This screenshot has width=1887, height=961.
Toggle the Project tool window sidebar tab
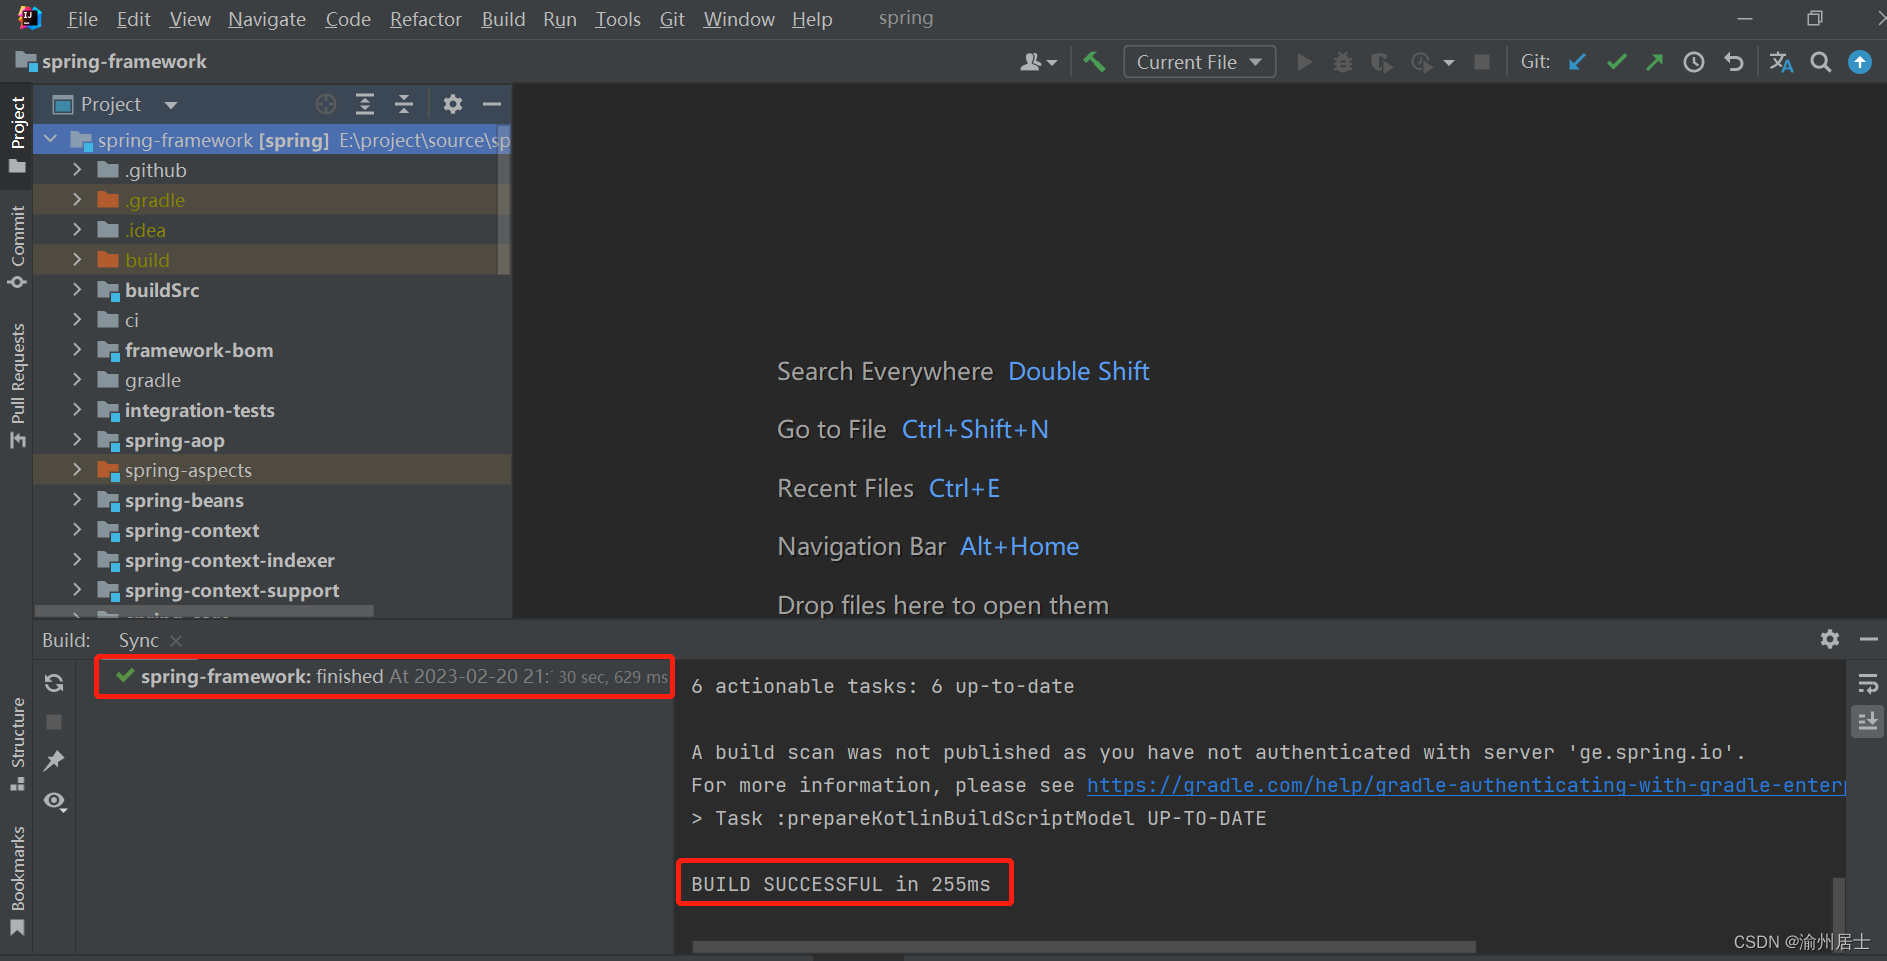(17, 135)
